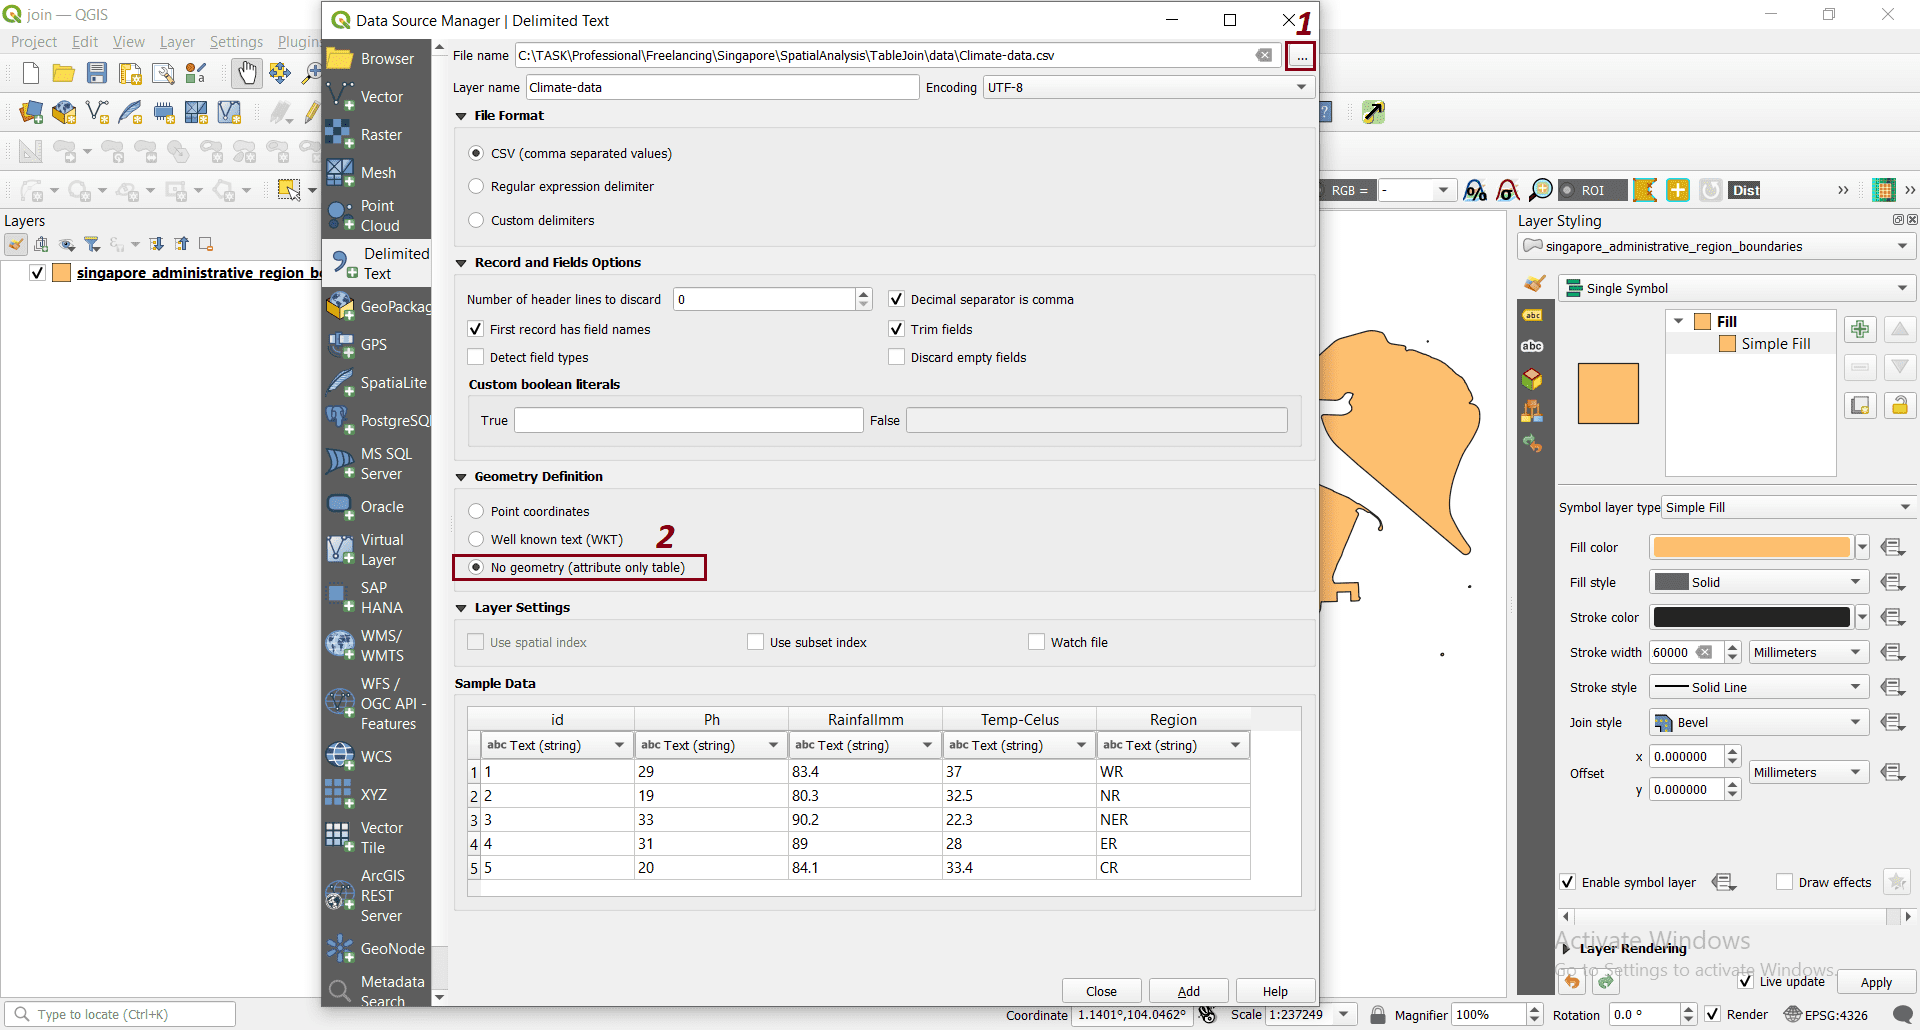The height and width of the screenshot is (1030, 1920).
Task: Check the Watch file option
Action: click(1037, 641)
